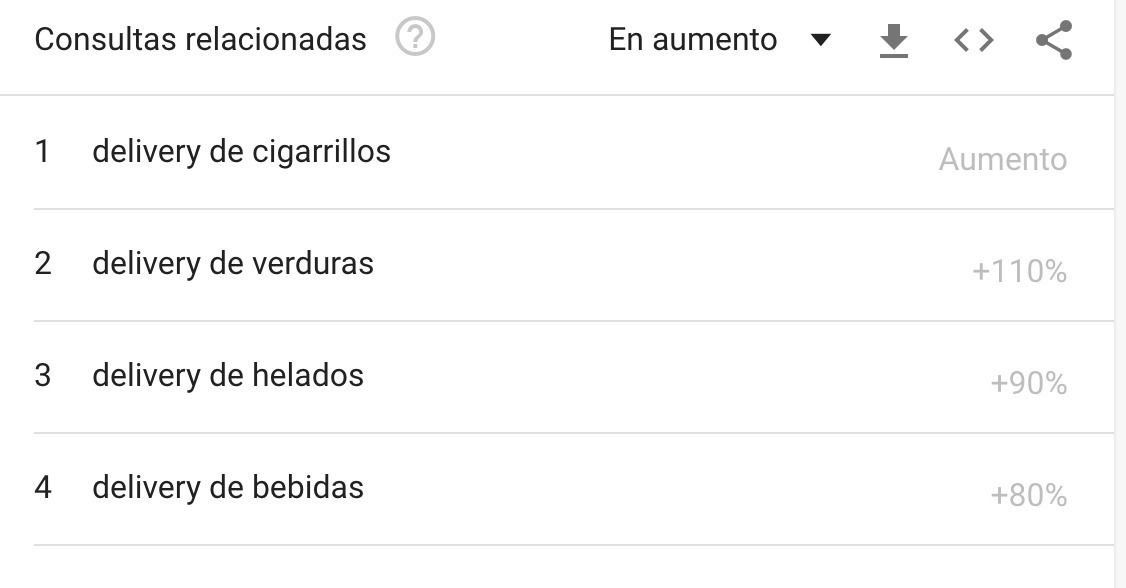Click the +80% increase value
Viewport: 1126px width, 588px height.
click(1028, 496)
